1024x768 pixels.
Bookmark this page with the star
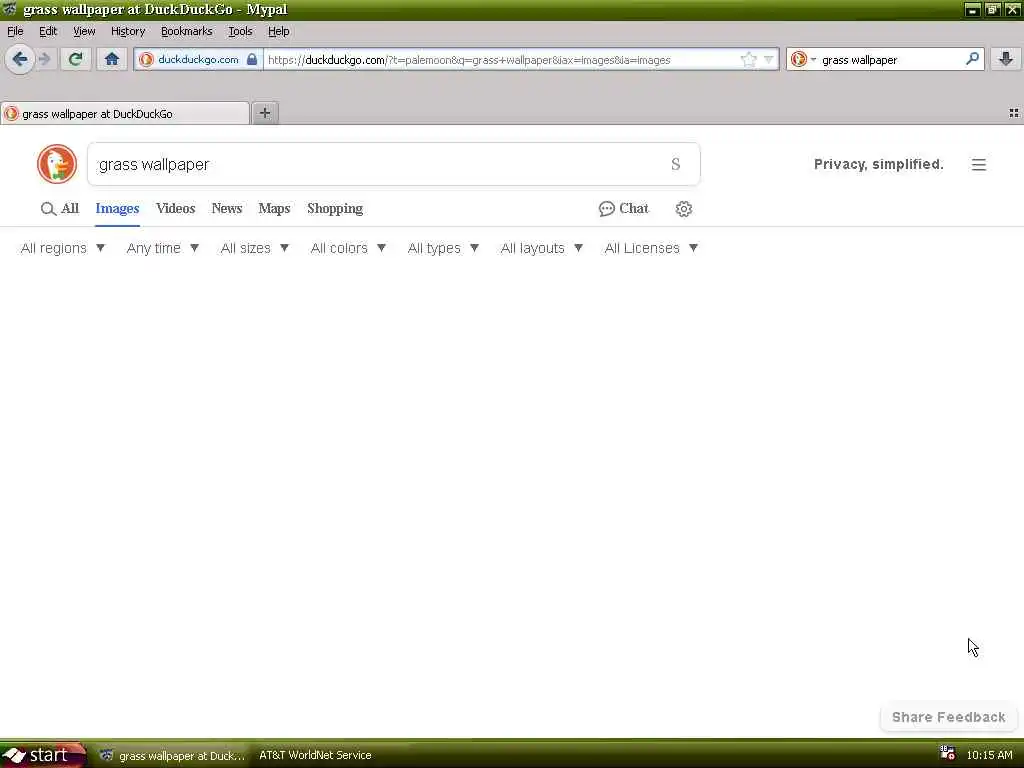[x=748, y=59]
